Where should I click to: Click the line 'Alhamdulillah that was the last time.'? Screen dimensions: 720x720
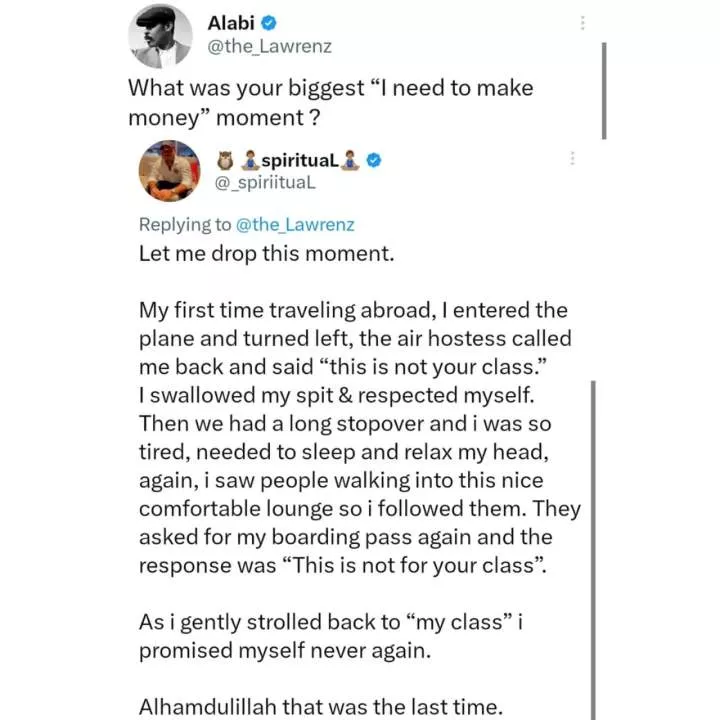321,707
